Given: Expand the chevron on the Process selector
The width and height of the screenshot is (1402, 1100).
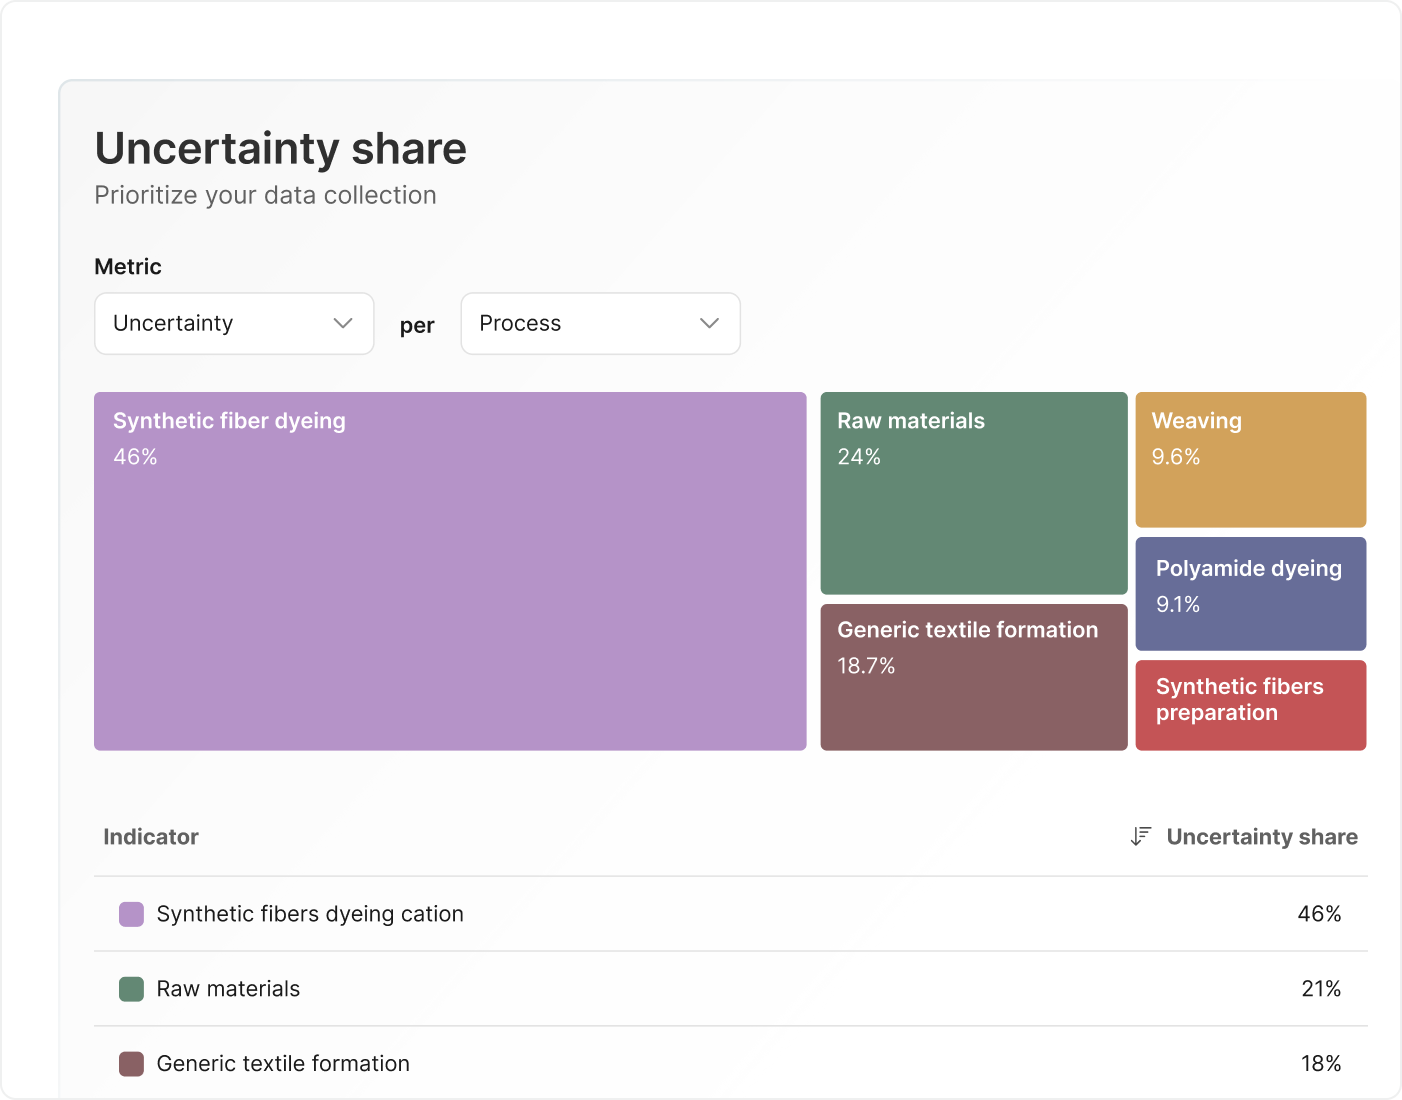Looking at the screenshot, I should 708,323.
